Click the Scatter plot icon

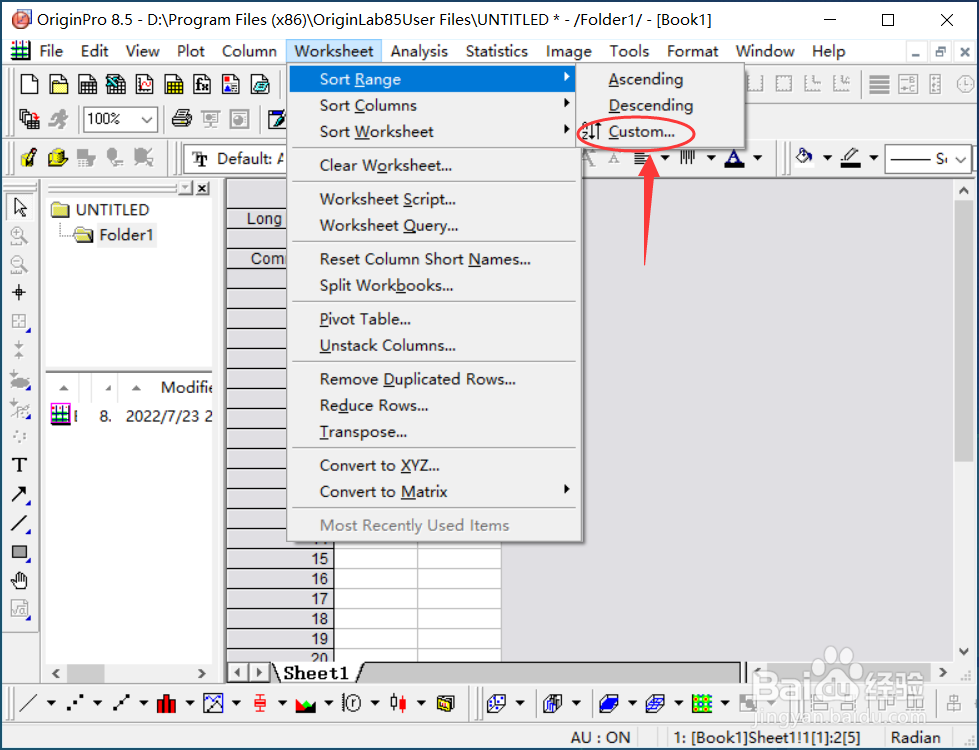(x=75, y=703)
